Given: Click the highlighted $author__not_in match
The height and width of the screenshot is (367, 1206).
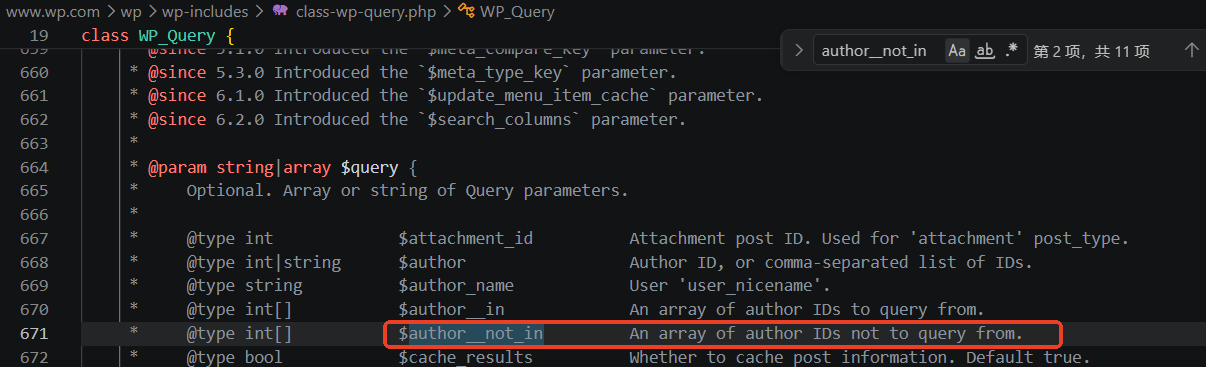Looking at the screenshot, I should [470, 334].
